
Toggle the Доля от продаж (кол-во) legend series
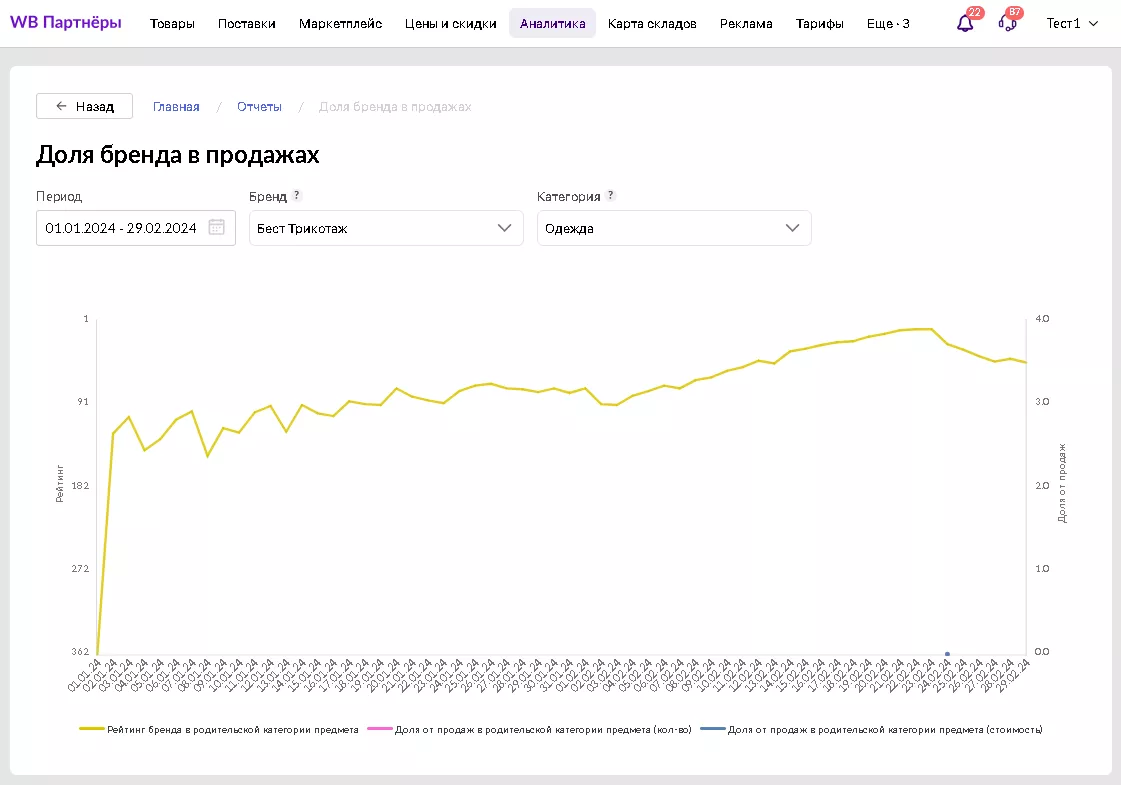point(530,730)
